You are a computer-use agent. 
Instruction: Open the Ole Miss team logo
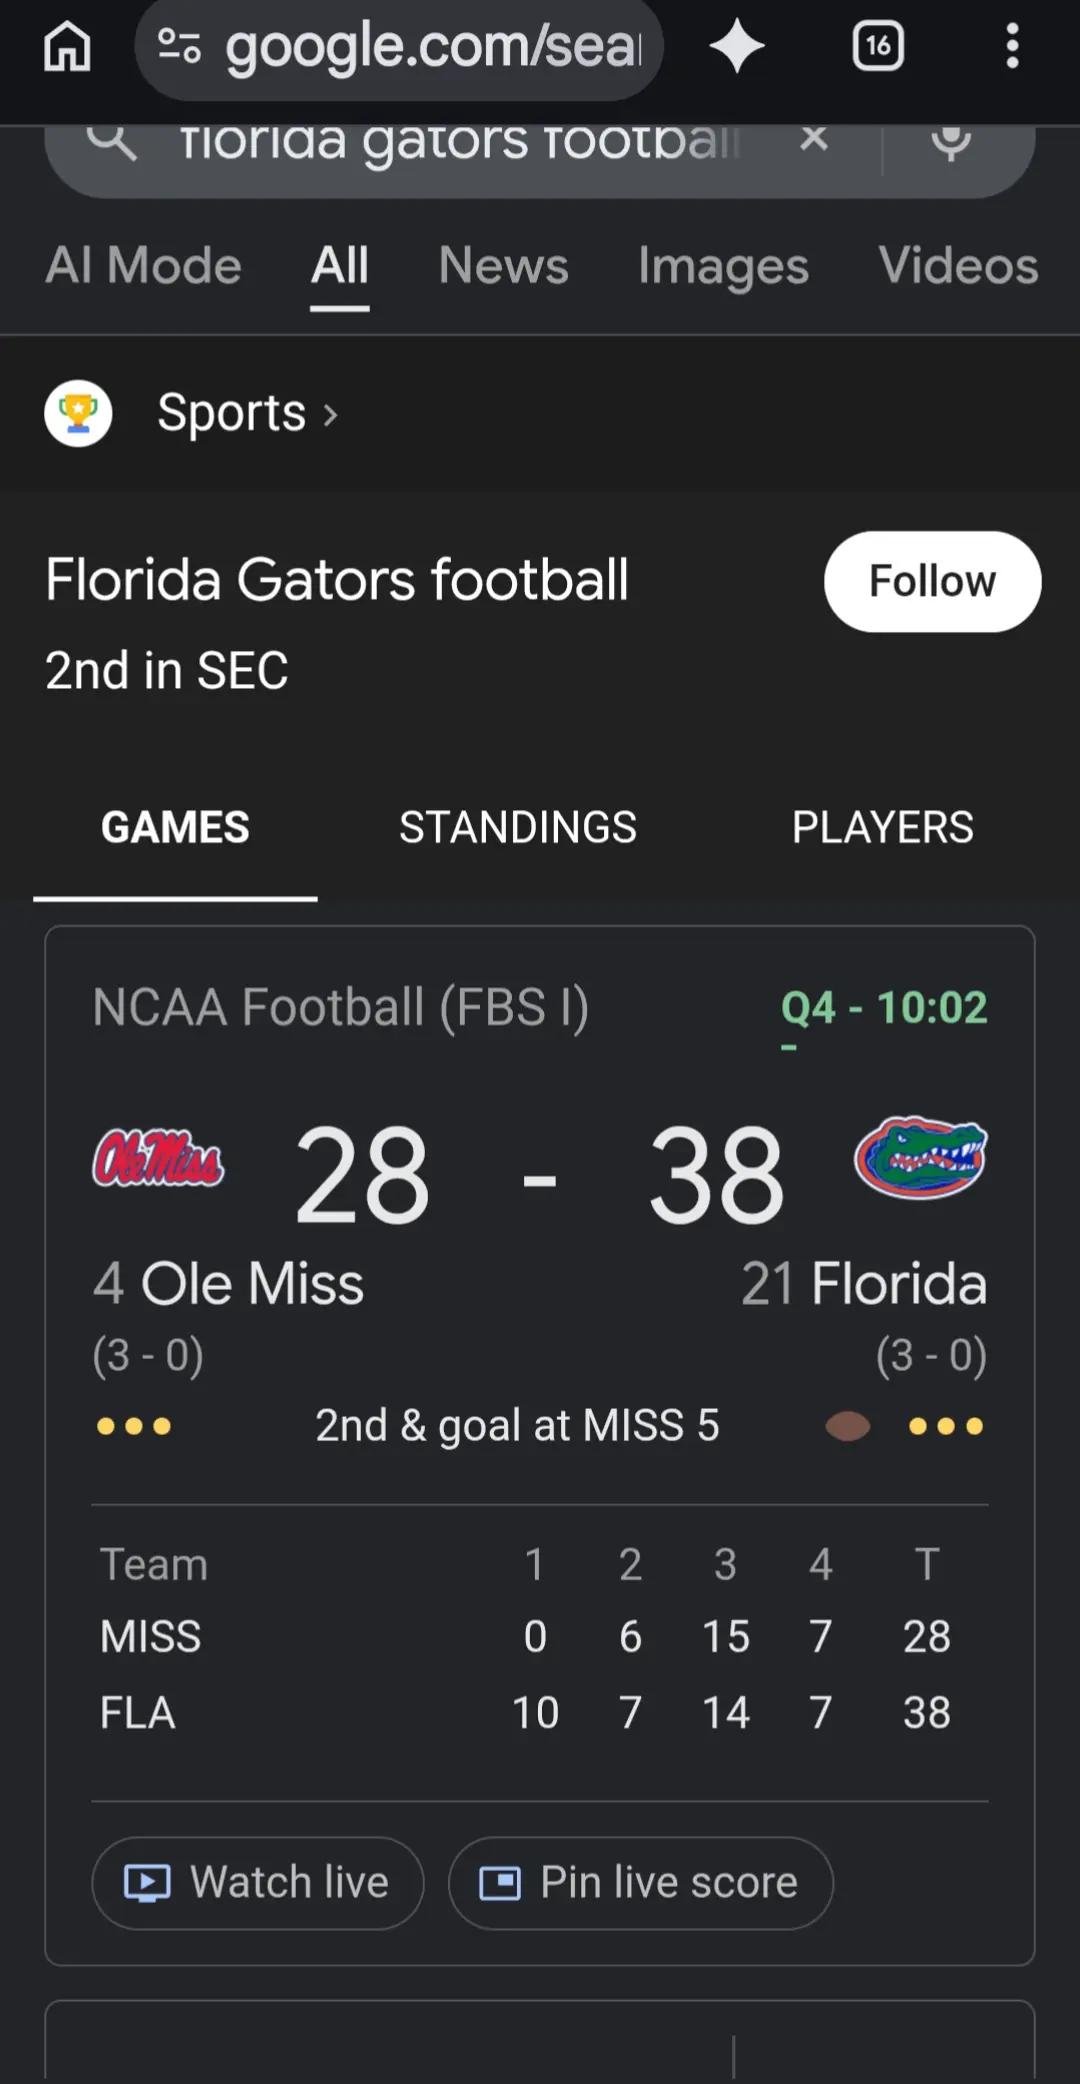coord(158,1158)
